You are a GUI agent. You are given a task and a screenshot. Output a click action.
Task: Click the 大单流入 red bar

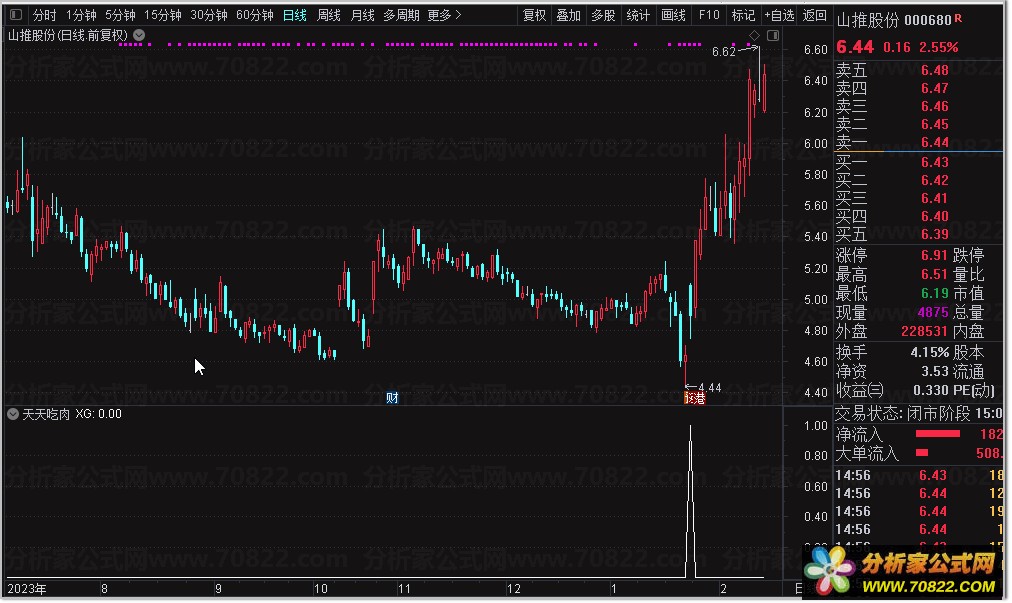coord(922,453)
